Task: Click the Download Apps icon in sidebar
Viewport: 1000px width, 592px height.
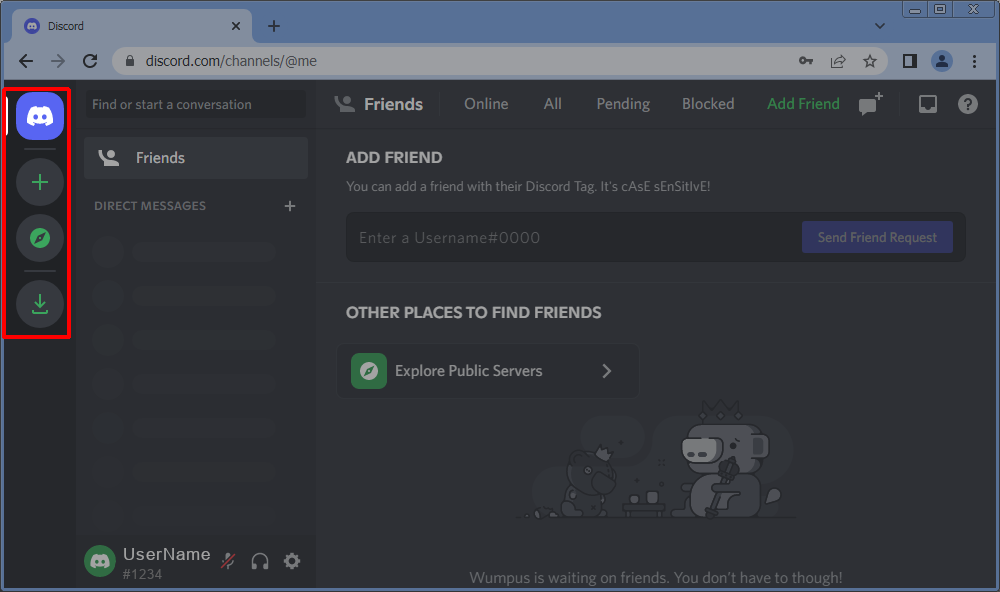Action: (40, 304)
